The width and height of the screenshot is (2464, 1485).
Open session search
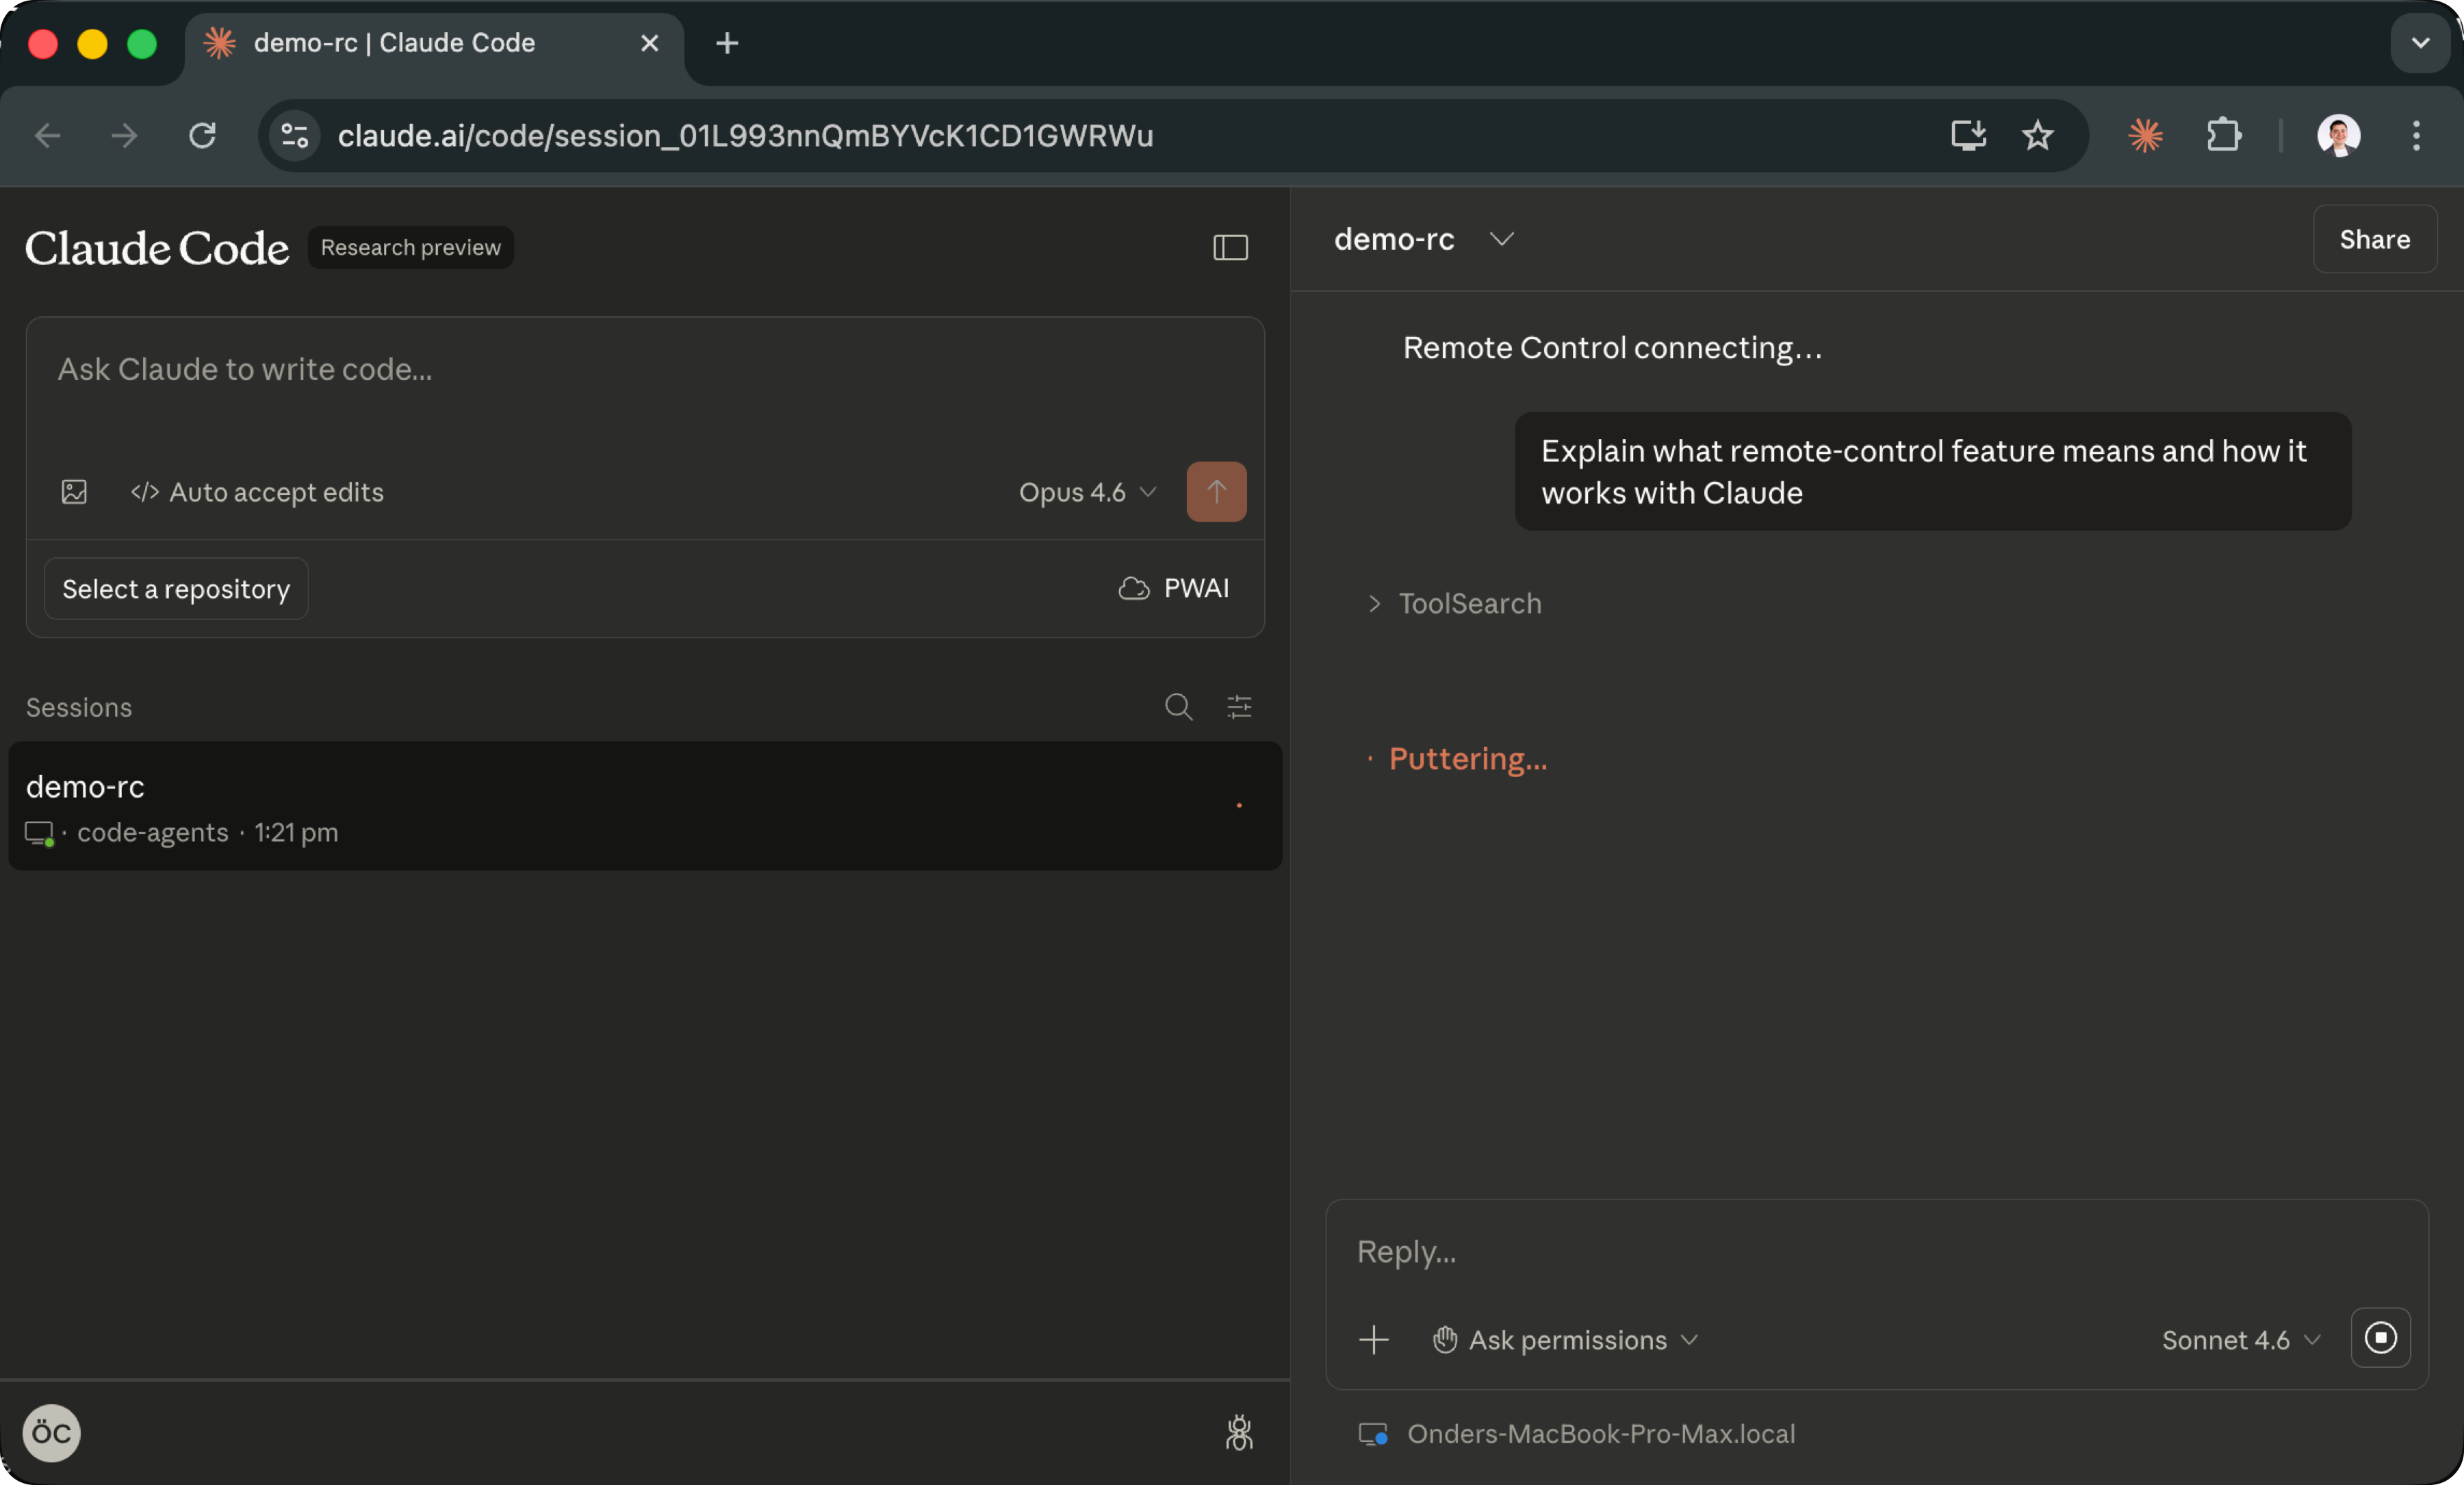[x=1178, y=707]
